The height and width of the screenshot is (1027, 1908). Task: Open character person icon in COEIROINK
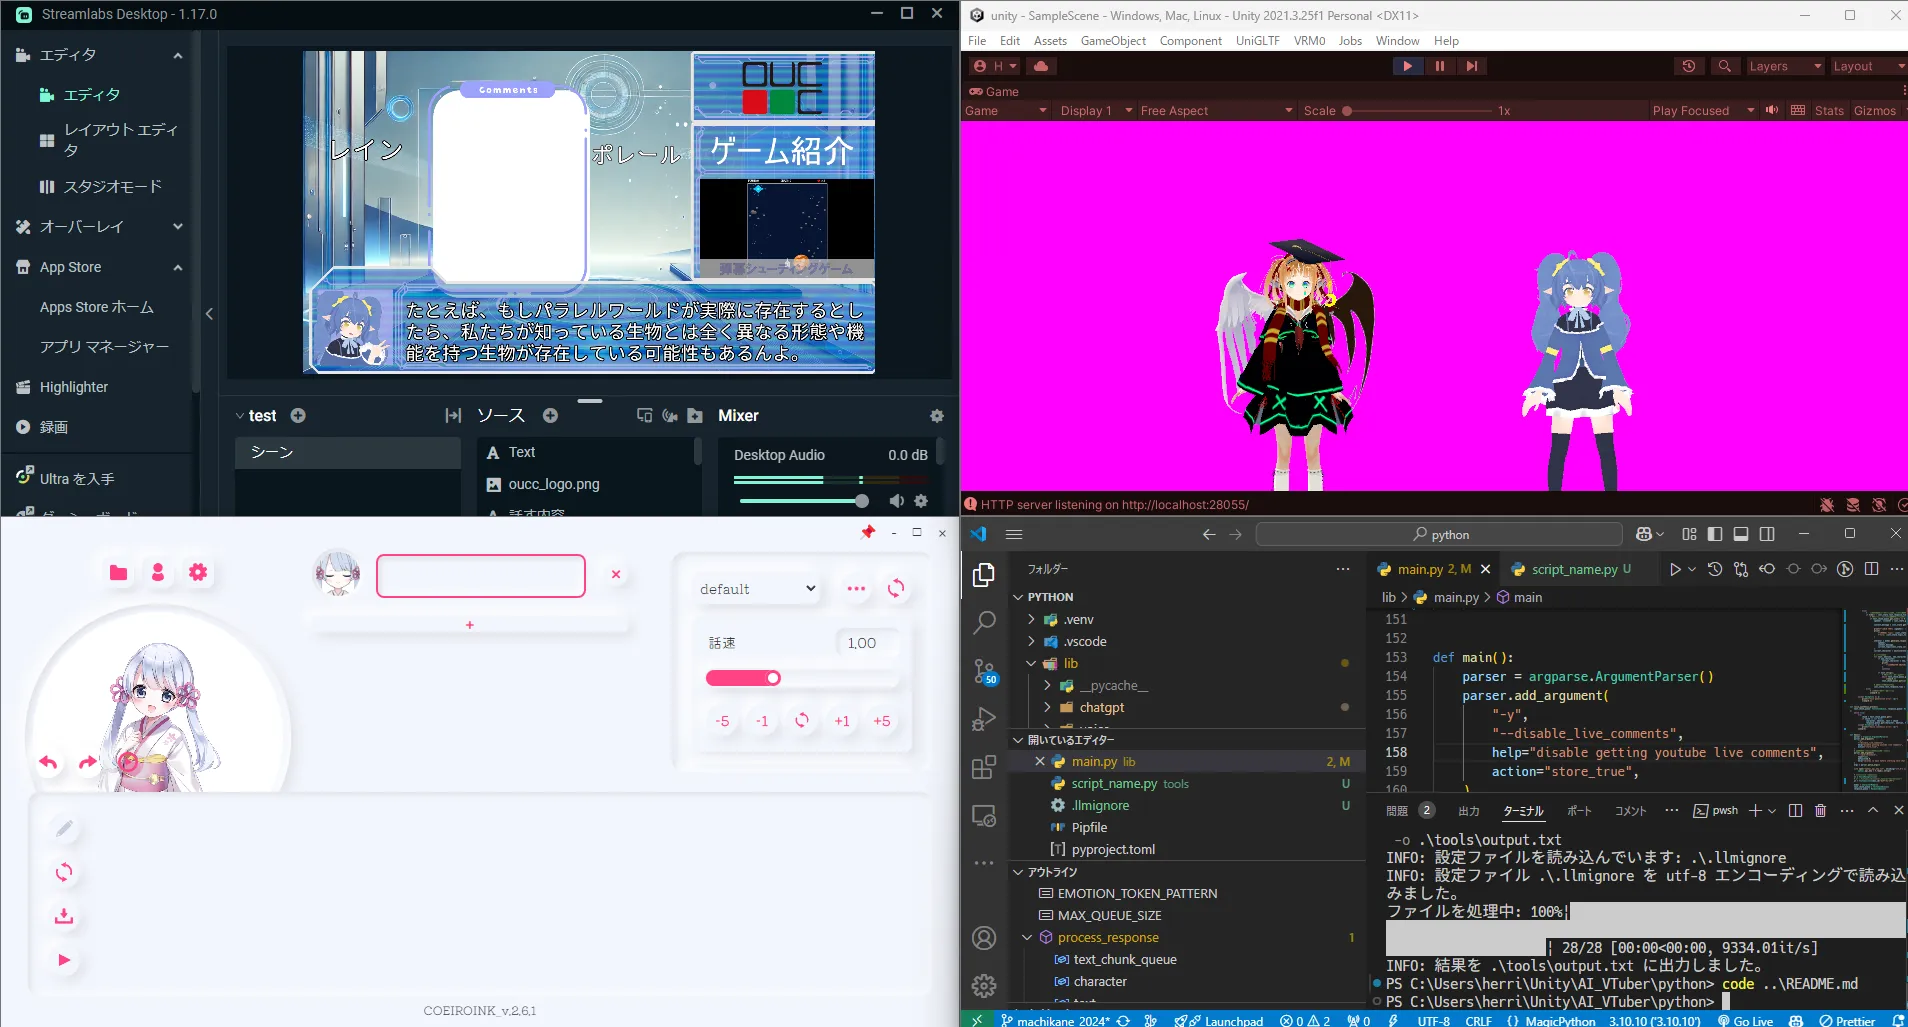click(158, 572)
